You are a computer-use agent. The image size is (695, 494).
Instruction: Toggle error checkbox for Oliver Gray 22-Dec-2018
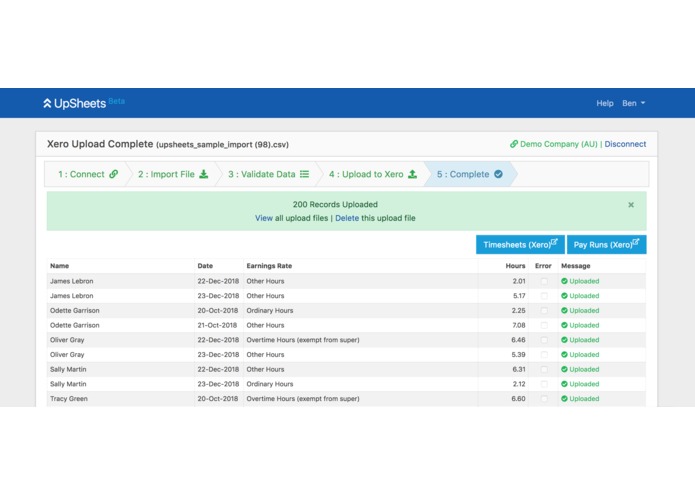click(x=544, y=340)
